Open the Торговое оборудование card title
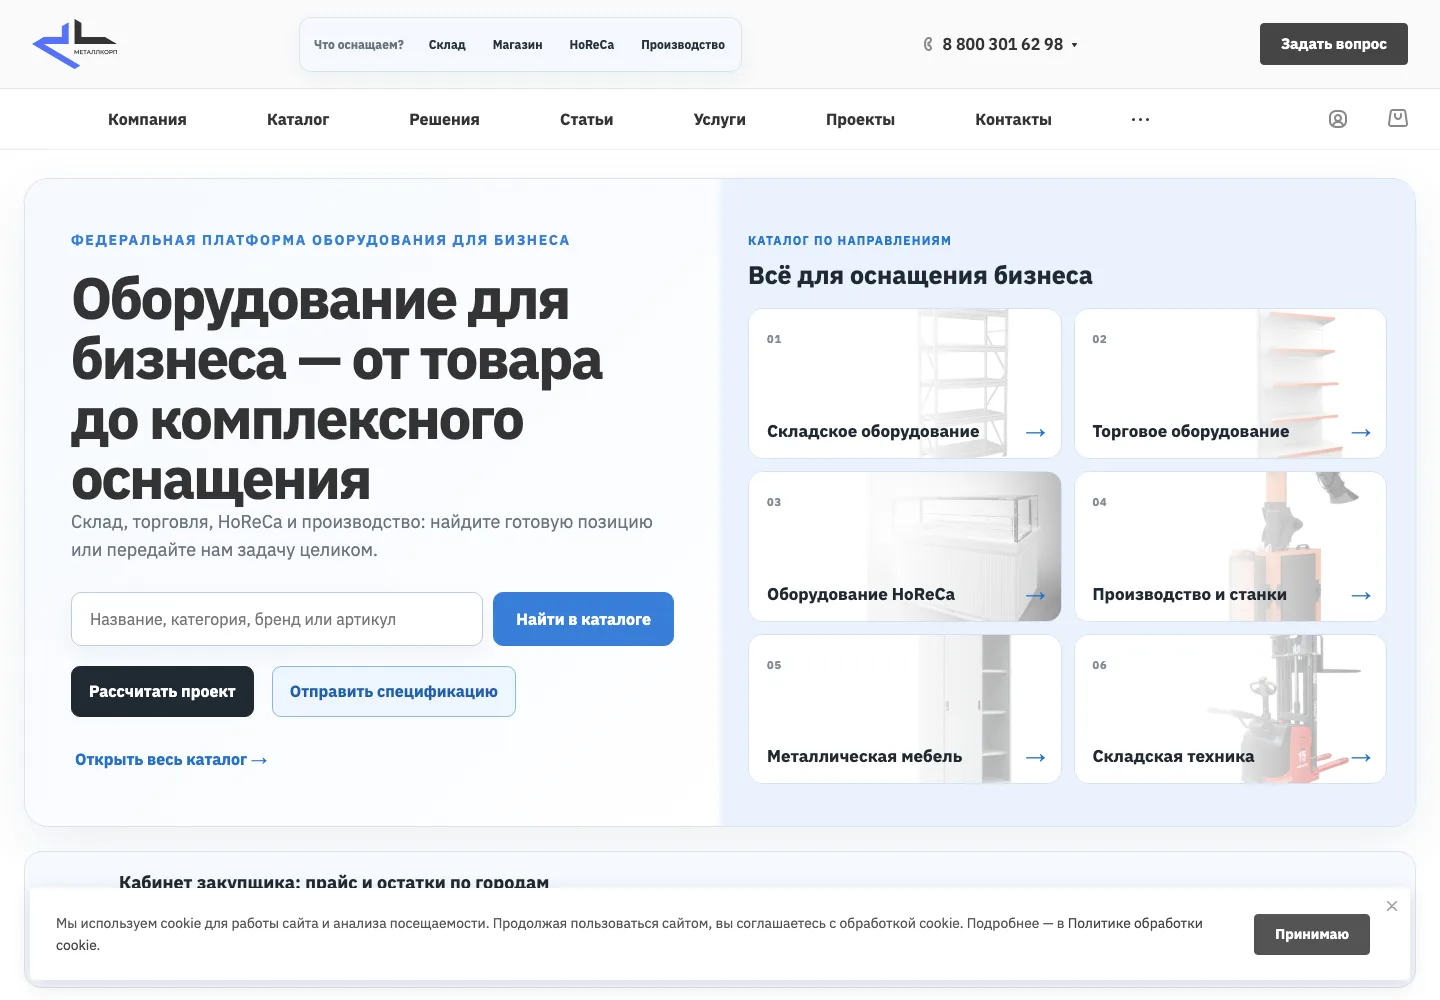This screenshot has width=1440, height=1000. 1191,431
